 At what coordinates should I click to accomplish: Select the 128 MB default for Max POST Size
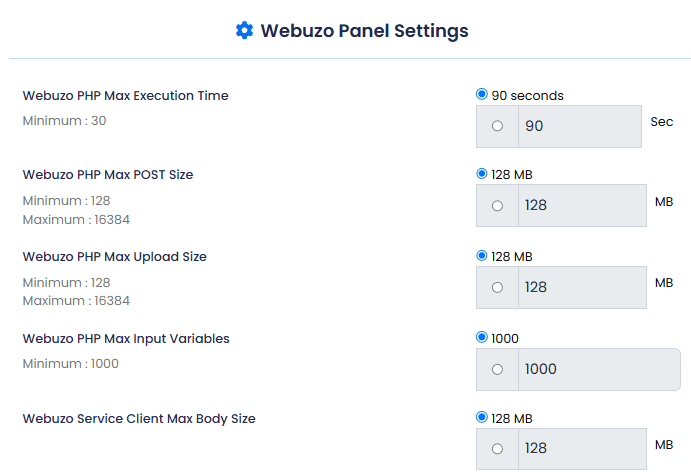tap(482, 174)
